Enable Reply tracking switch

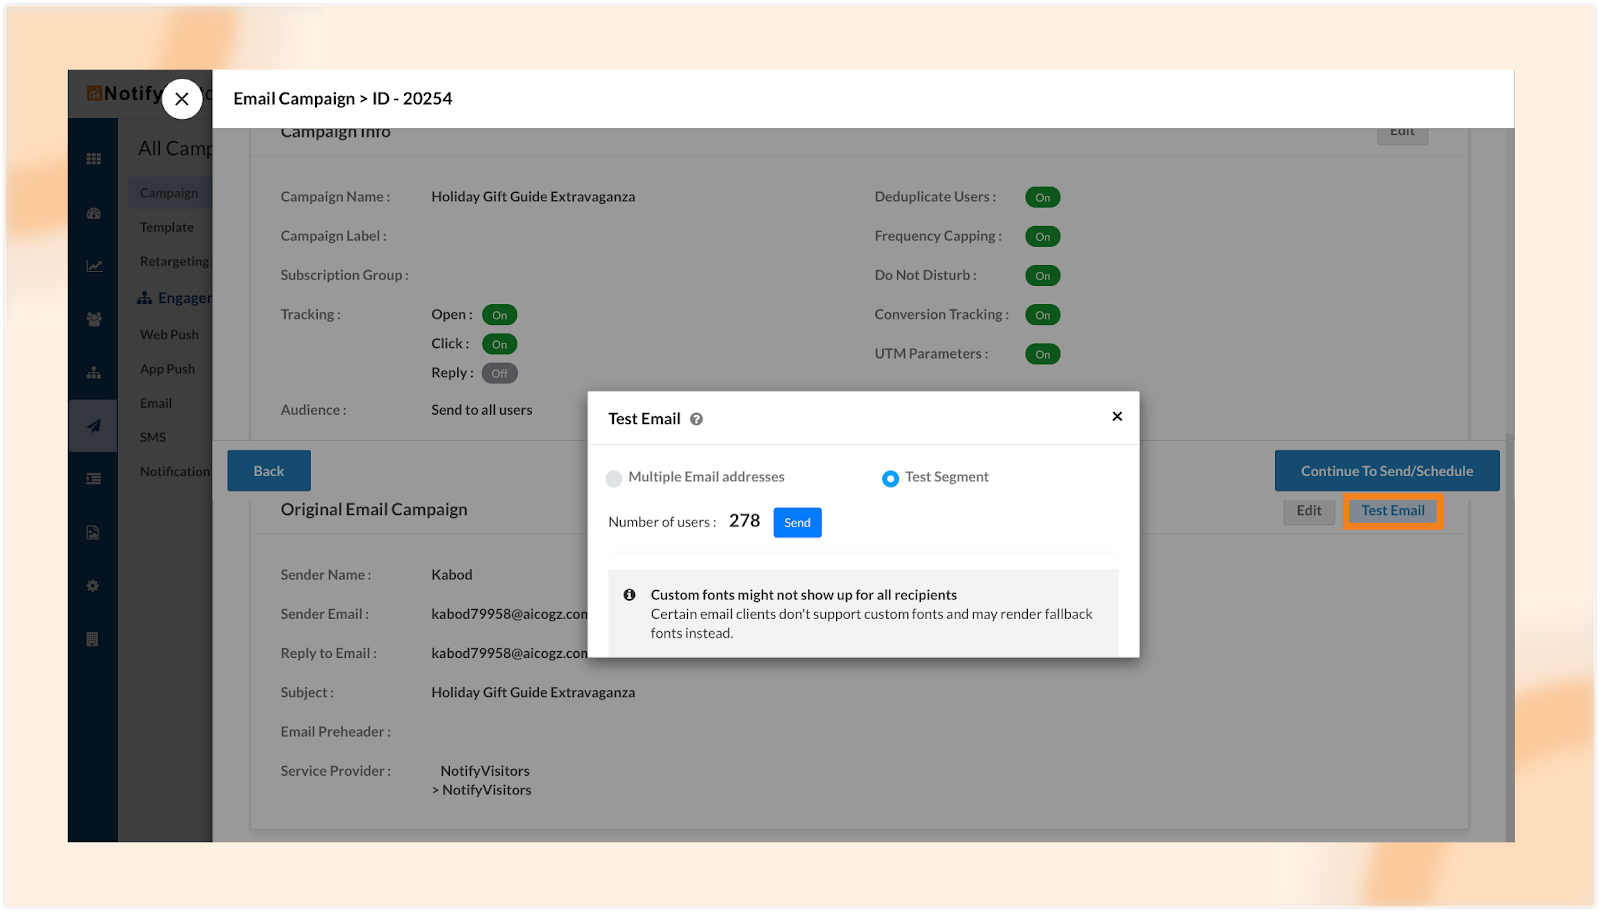click(x=499, y=373)
